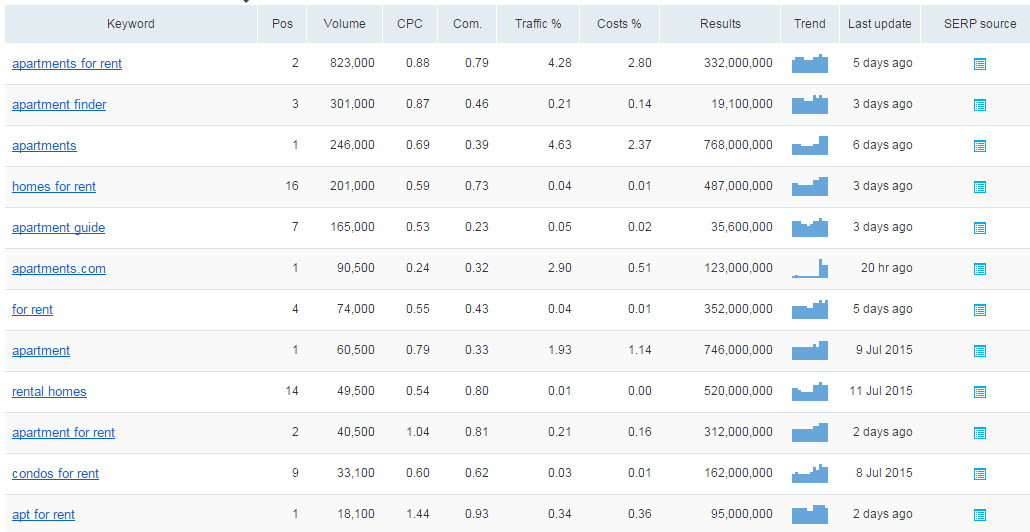Sort by Traffic % column header
1030x532 pixels.
pos(538,24)
